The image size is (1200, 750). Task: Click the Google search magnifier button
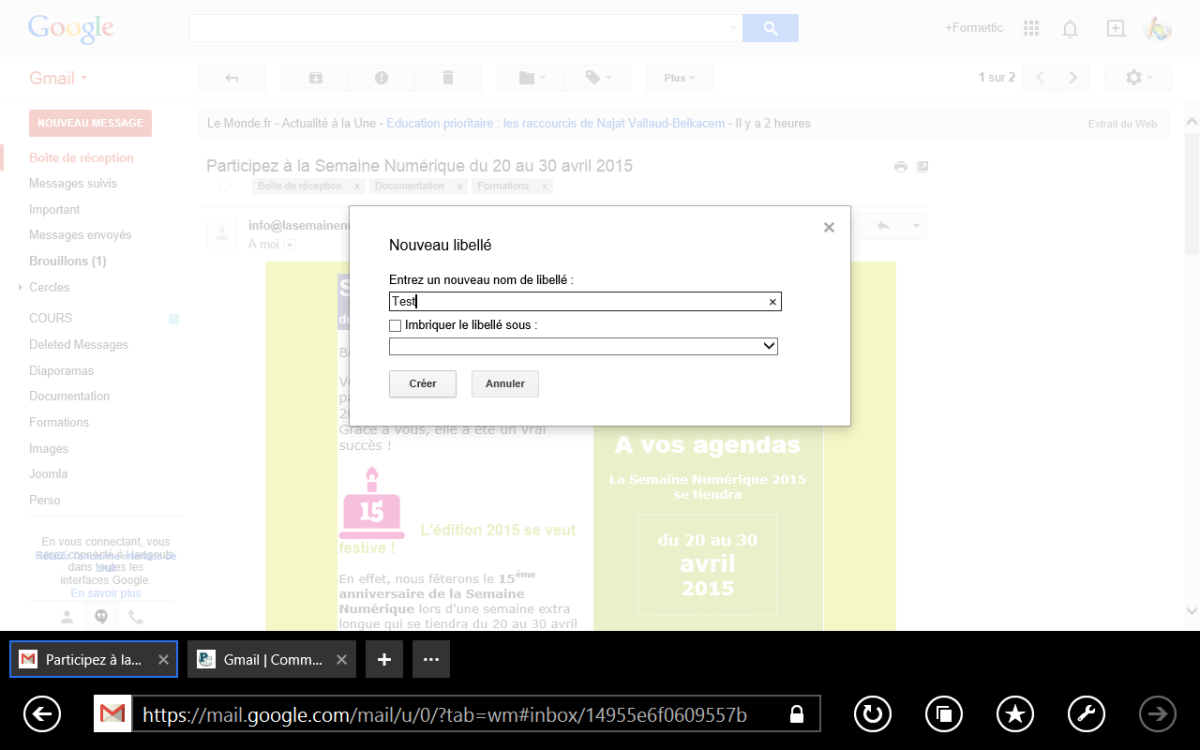770,28
